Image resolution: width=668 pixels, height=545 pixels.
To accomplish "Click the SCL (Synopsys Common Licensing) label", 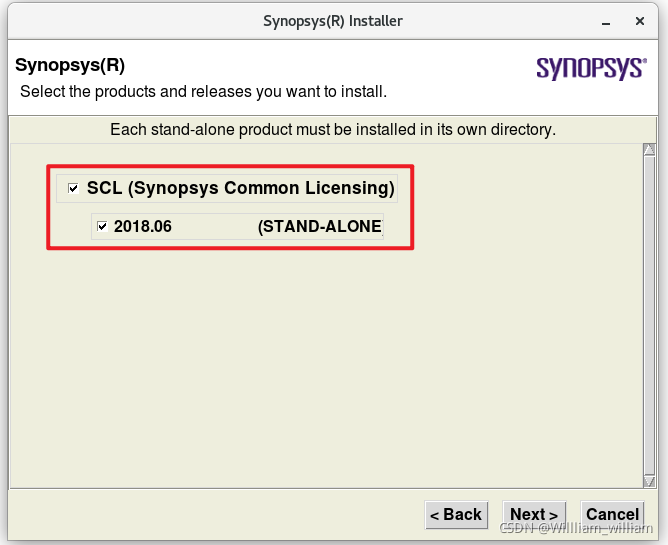I will [x=241, y=188].
